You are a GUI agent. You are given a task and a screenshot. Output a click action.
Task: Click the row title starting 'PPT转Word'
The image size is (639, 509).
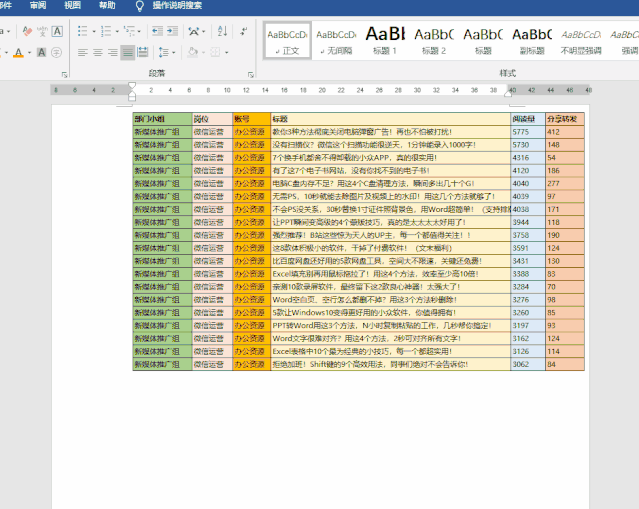pos(390,326)
